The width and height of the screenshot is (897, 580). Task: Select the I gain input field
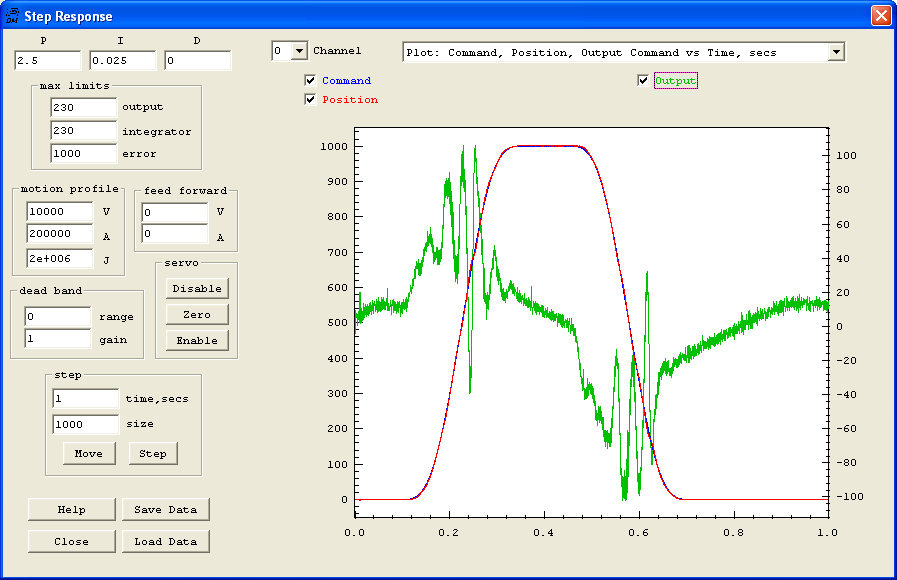click(122, 61)
